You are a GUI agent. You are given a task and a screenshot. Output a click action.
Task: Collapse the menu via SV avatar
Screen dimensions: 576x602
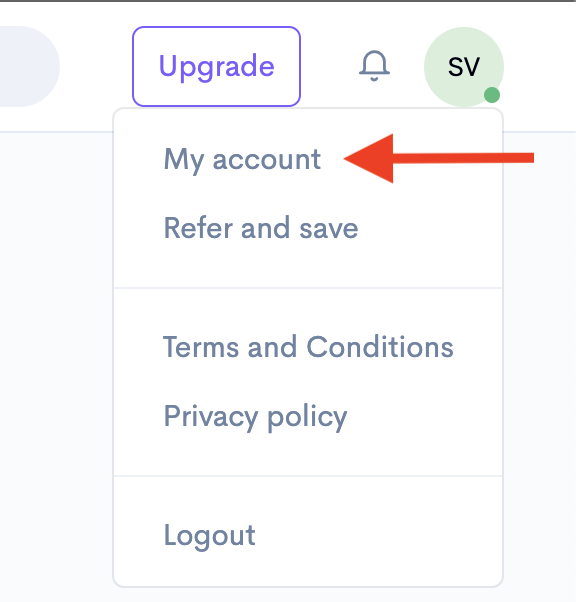[x=464, y=67]
